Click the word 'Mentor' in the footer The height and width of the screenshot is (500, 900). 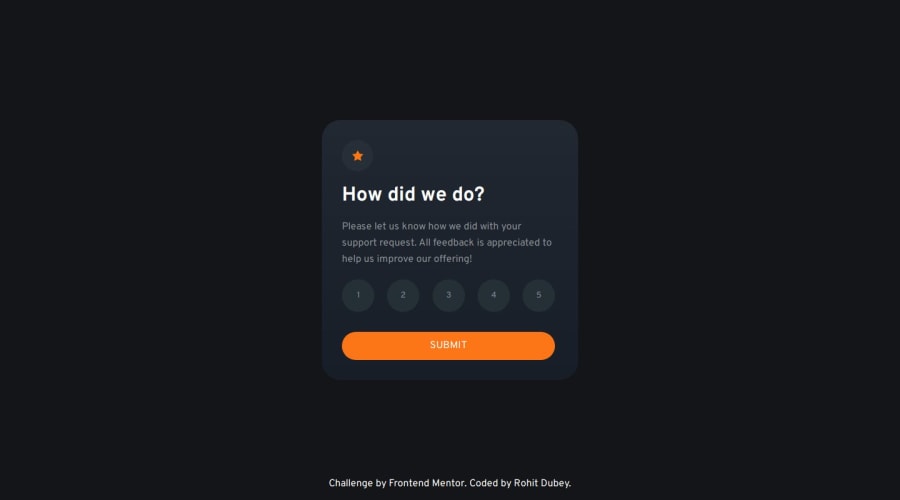[x=448, y=483]
